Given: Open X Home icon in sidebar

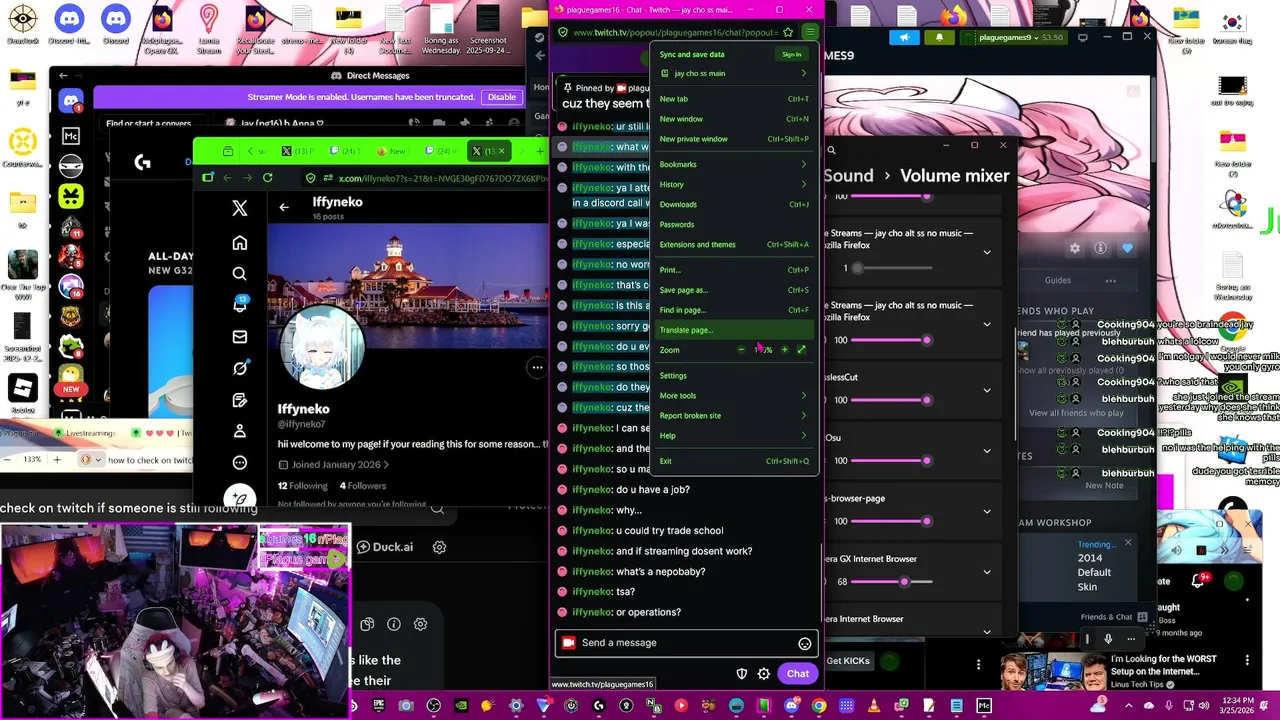Looking at the screenshot, I should (240, 243).
